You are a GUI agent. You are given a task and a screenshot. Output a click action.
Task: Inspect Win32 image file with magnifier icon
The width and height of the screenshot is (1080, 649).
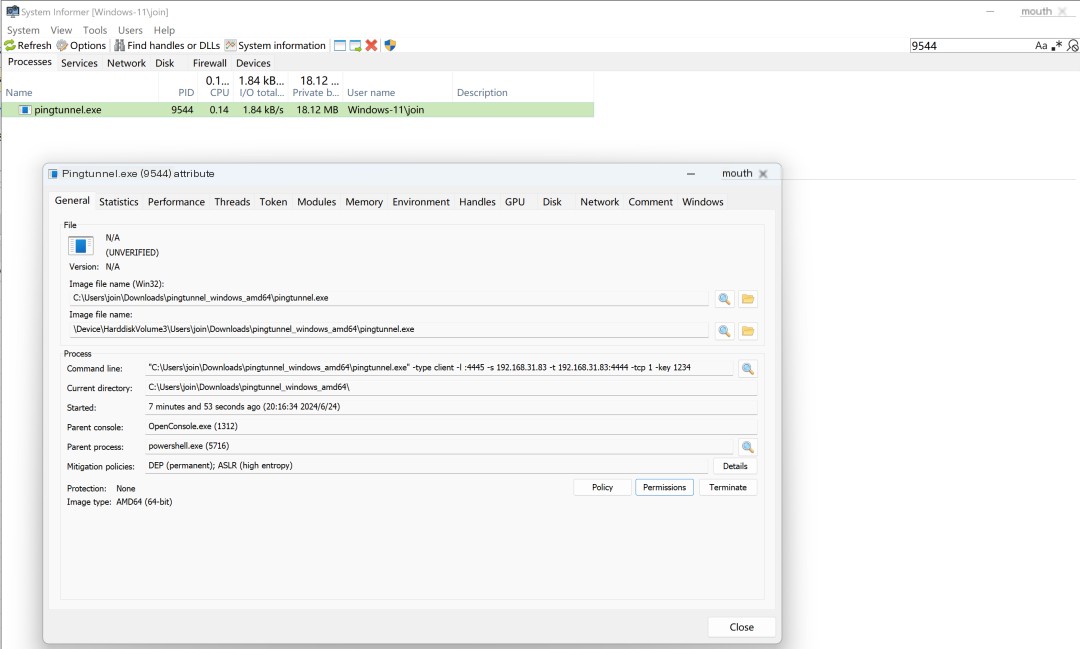point(724,299)
